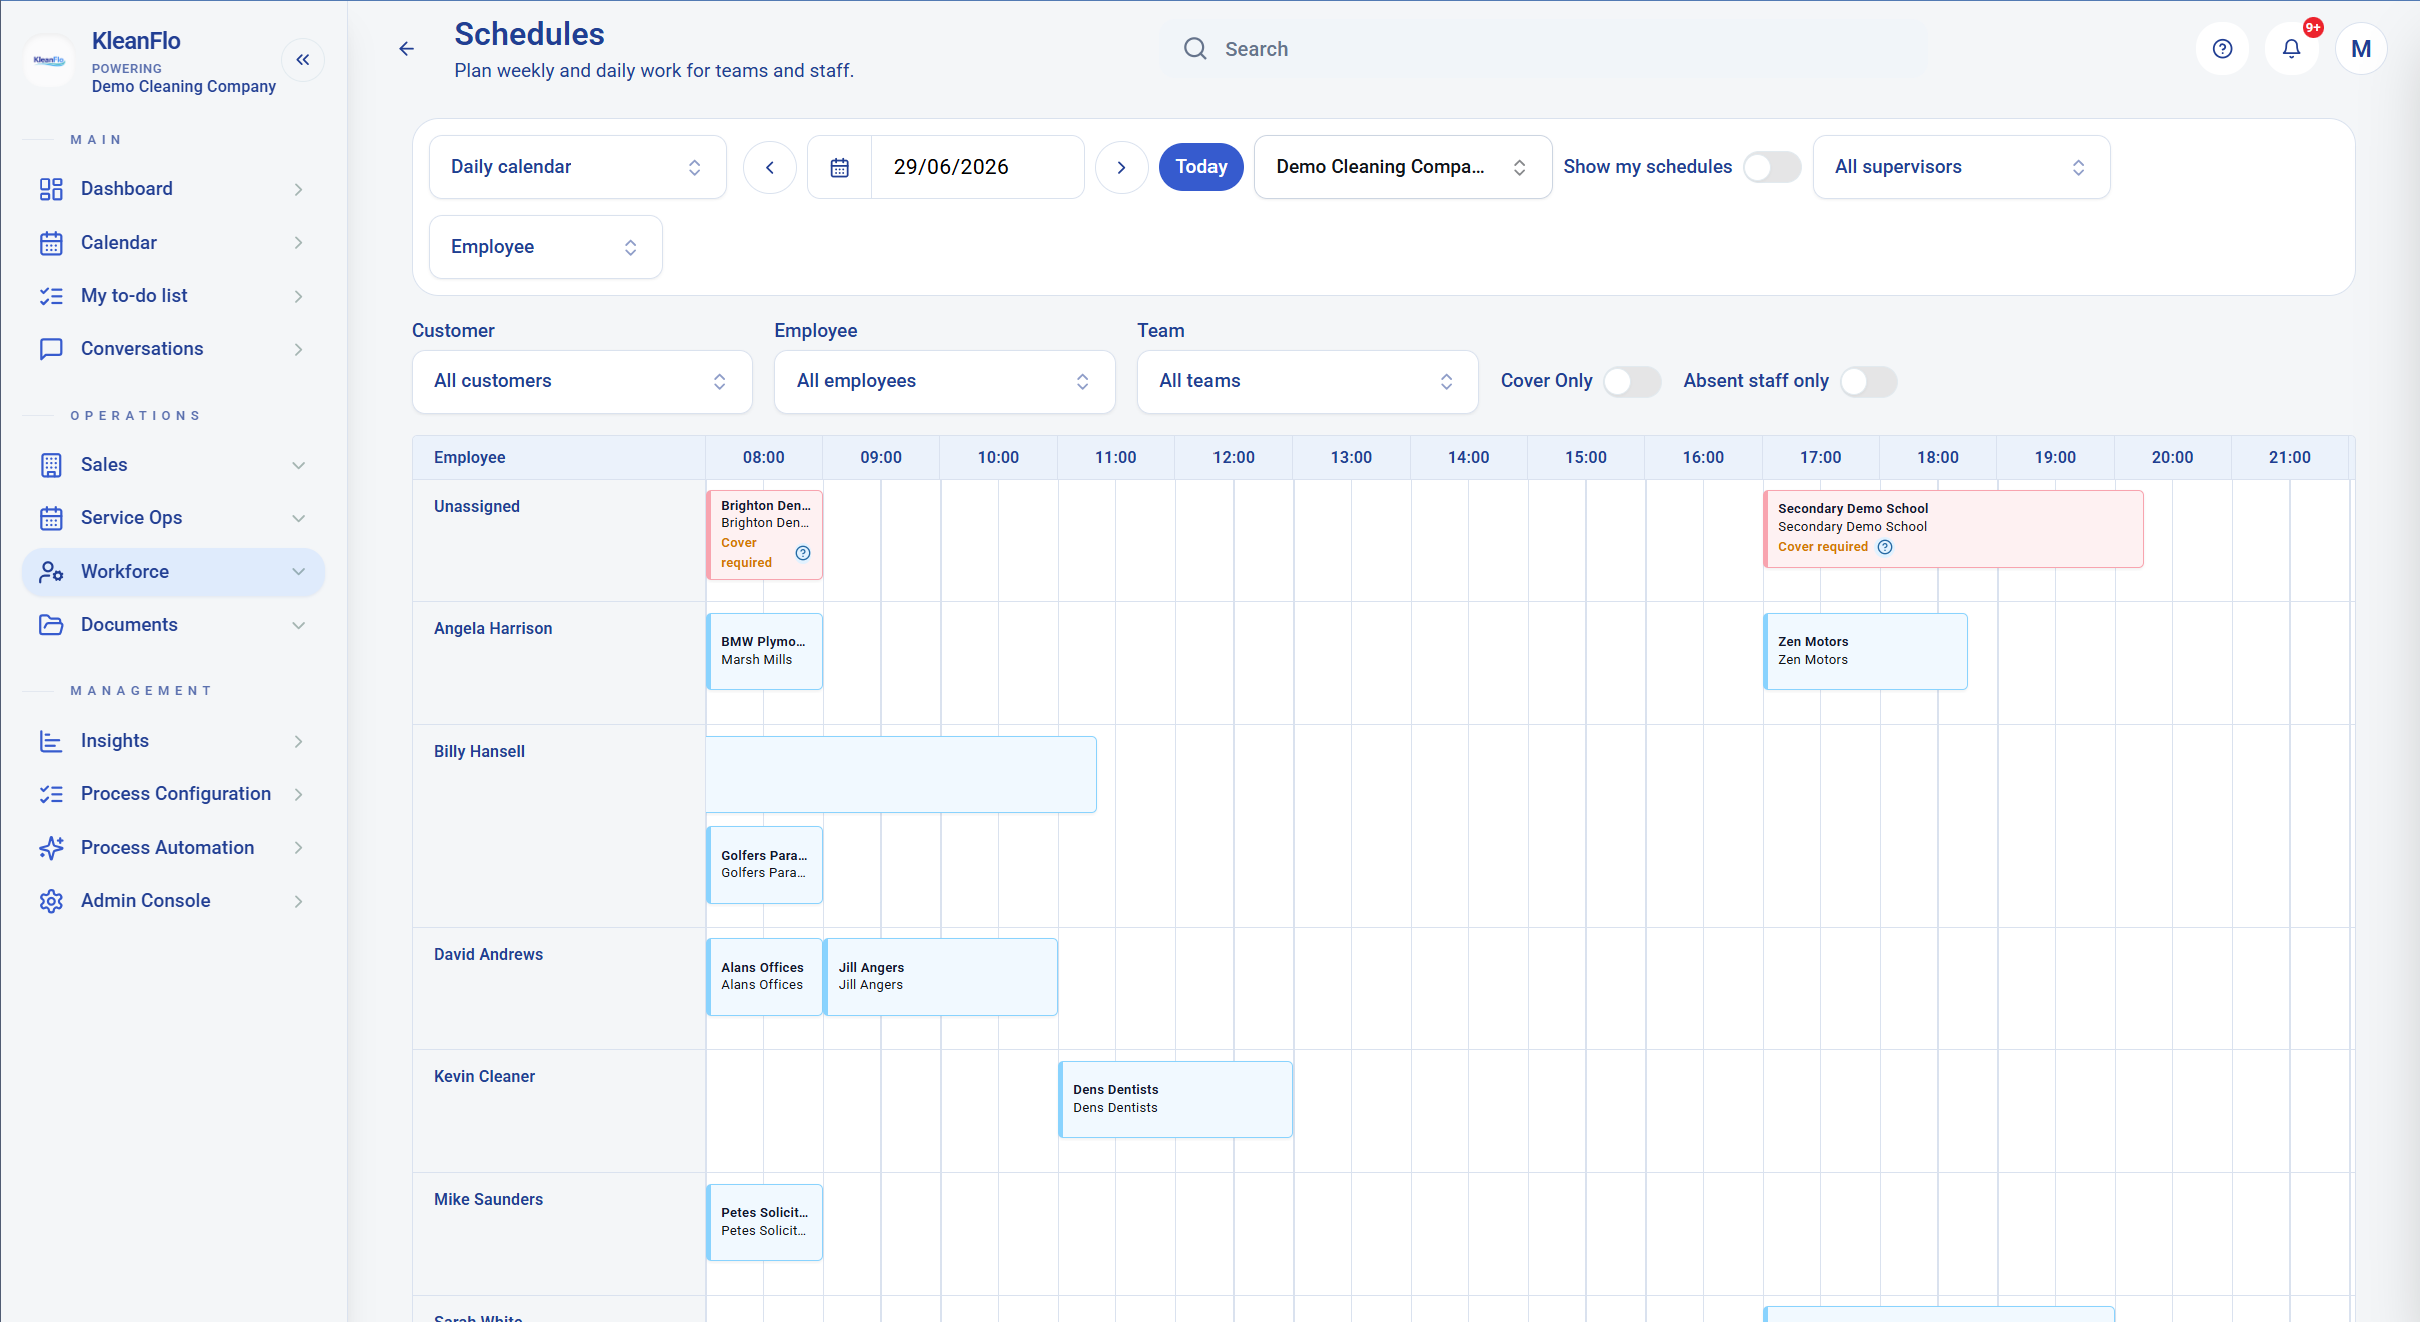
Task: Click the KleanFlo logo
Action: click(49, 60)
